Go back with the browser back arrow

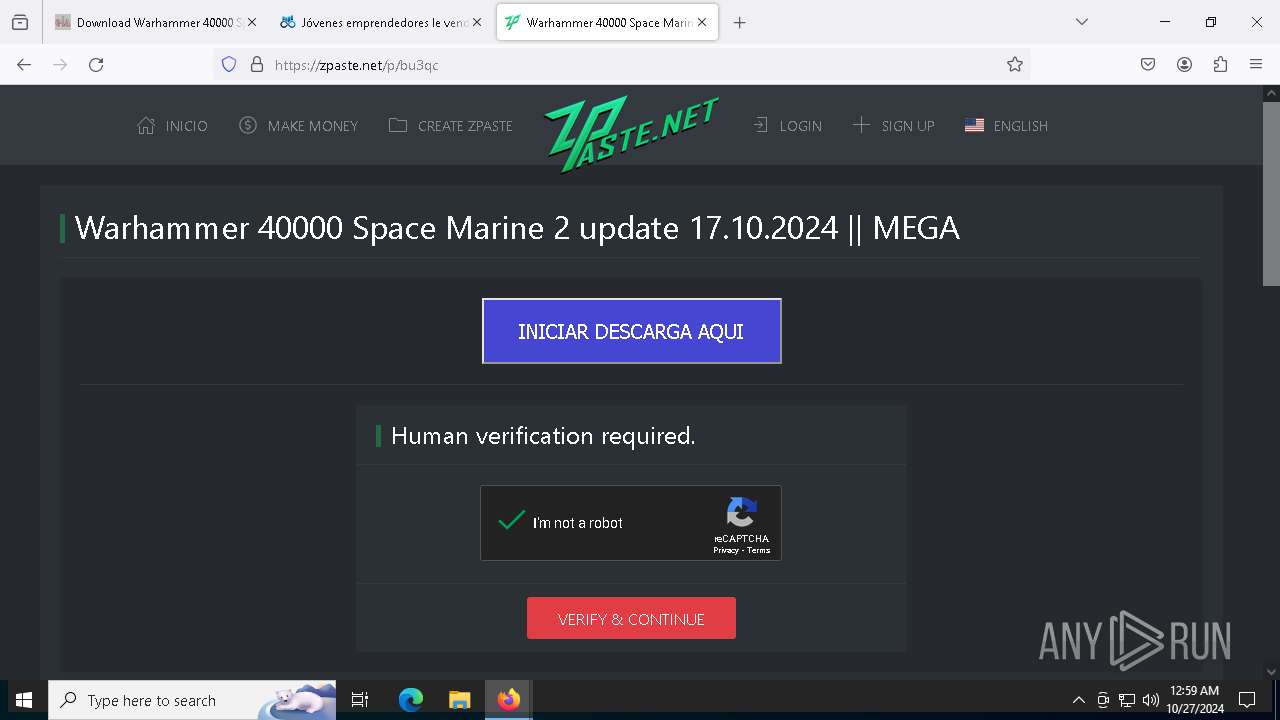tap(24, 65)
